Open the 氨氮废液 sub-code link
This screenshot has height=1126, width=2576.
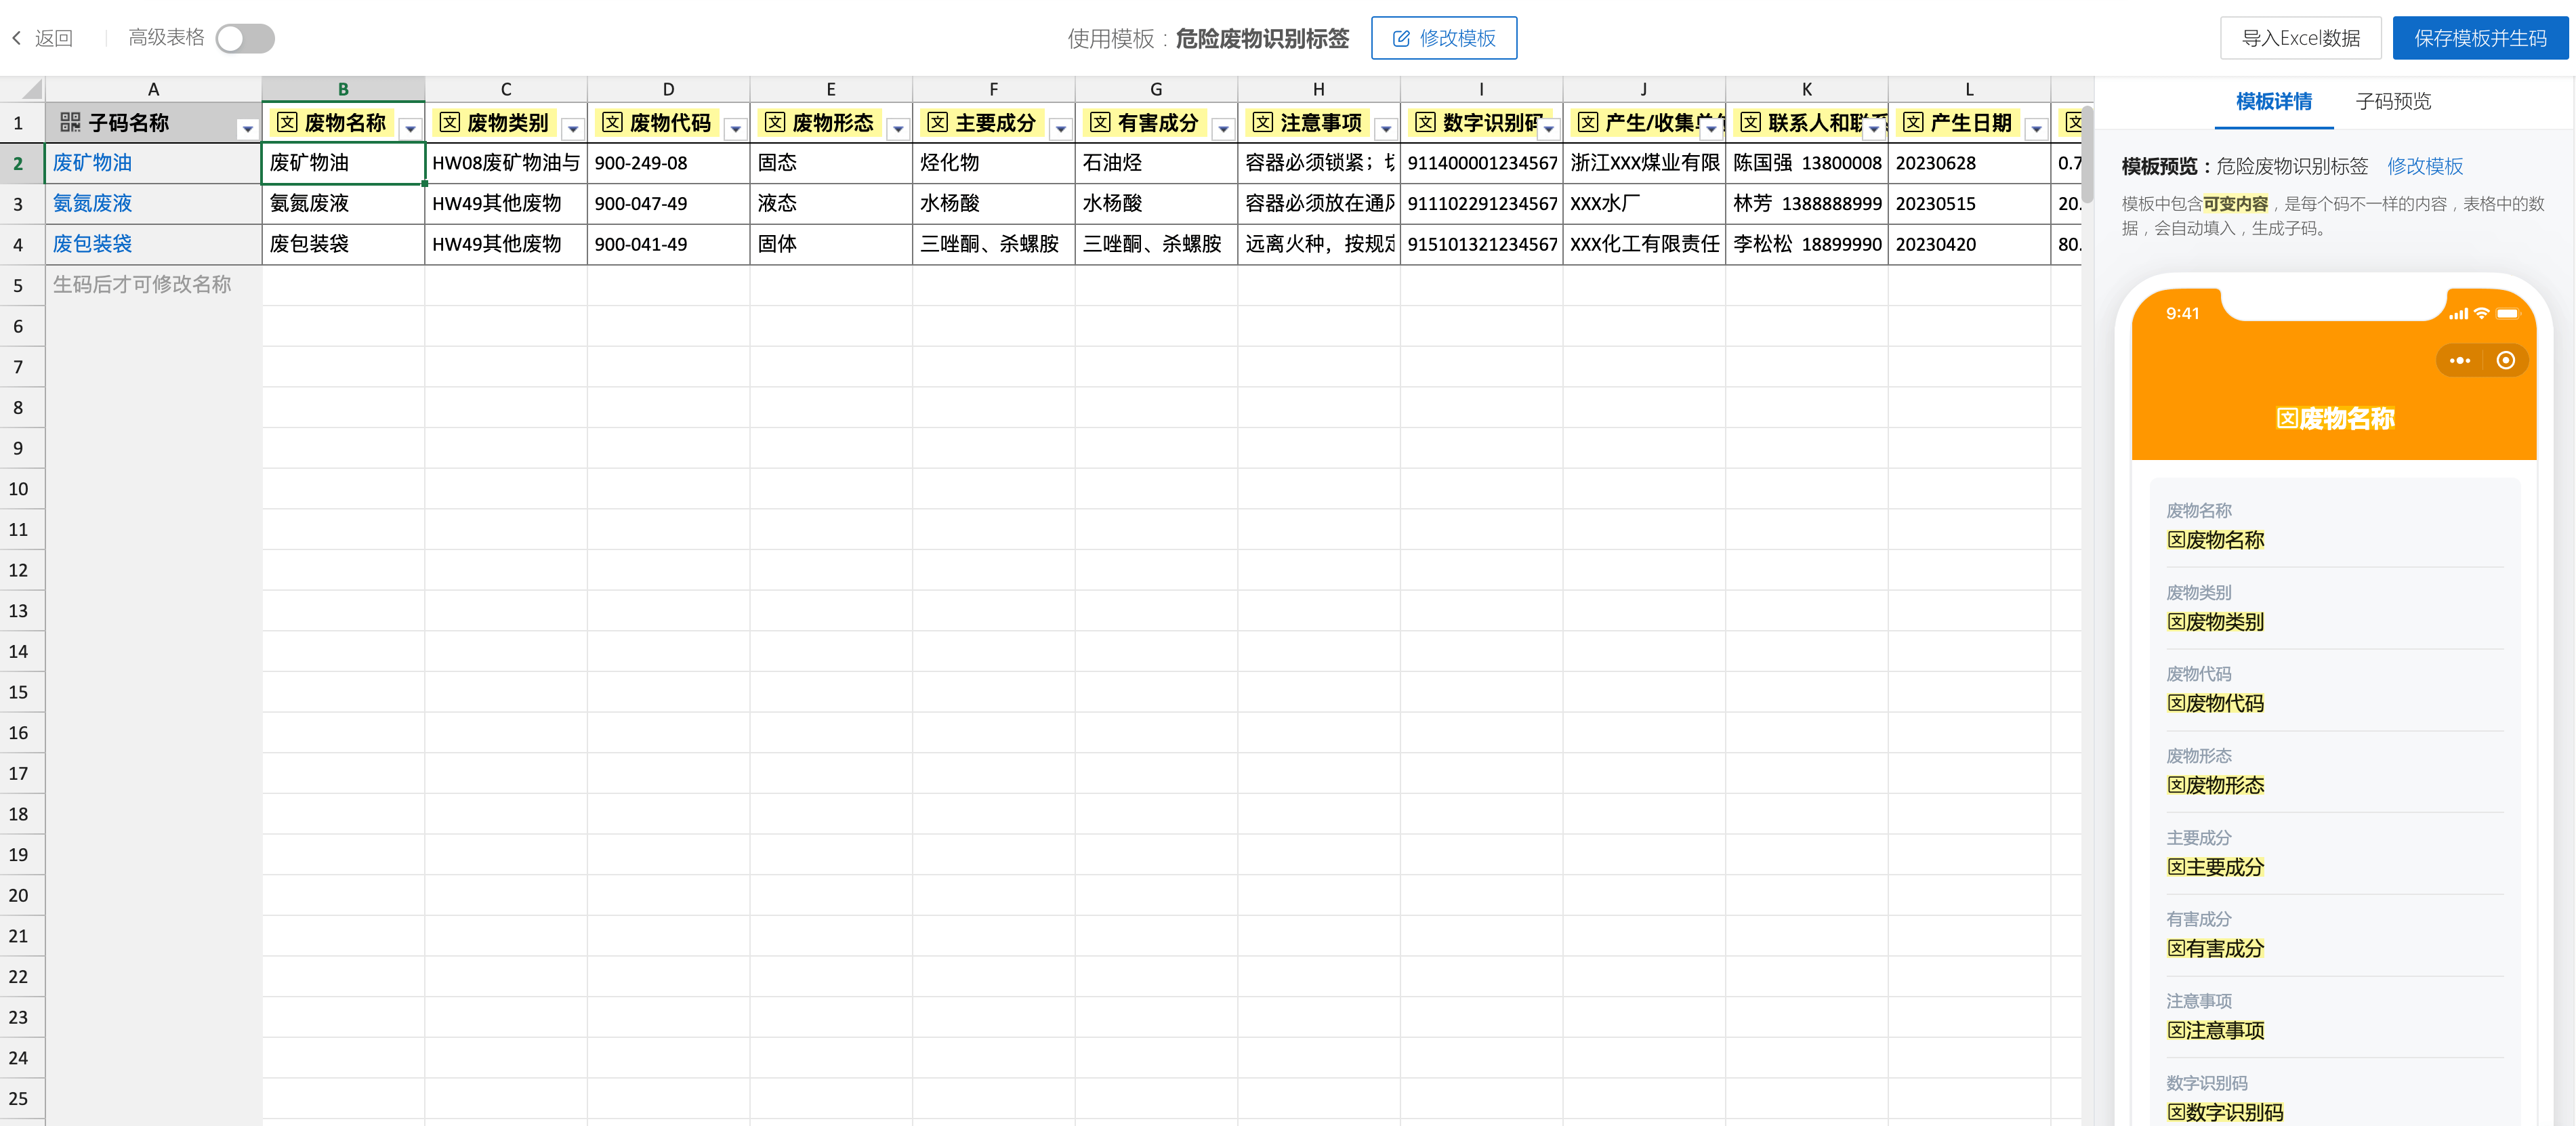[92, 204]
